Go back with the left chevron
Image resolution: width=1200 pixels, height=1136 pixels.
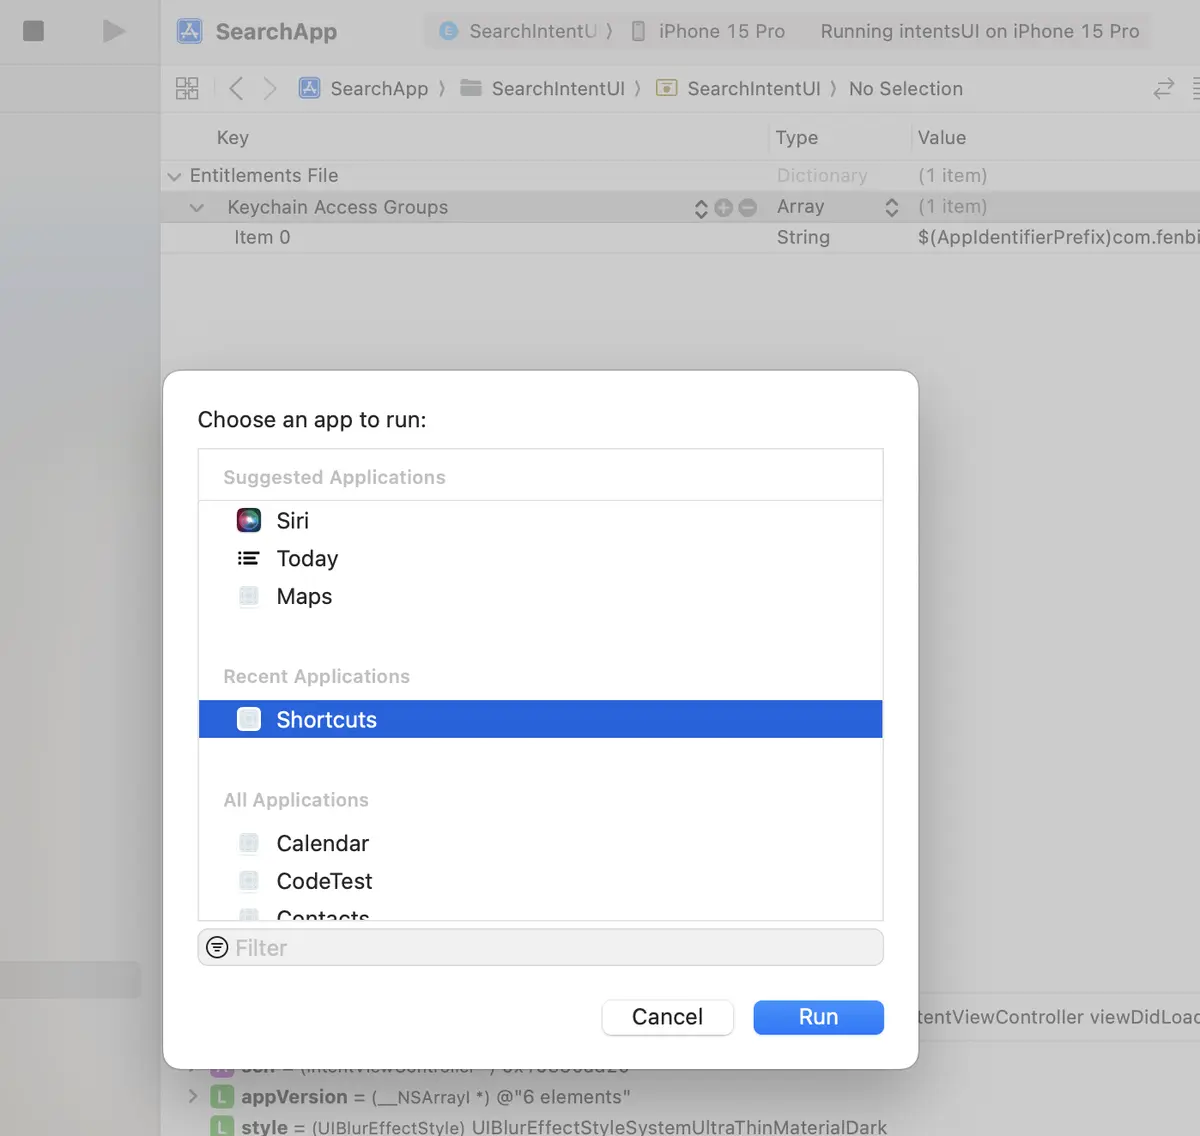click(x=236, y=89)
